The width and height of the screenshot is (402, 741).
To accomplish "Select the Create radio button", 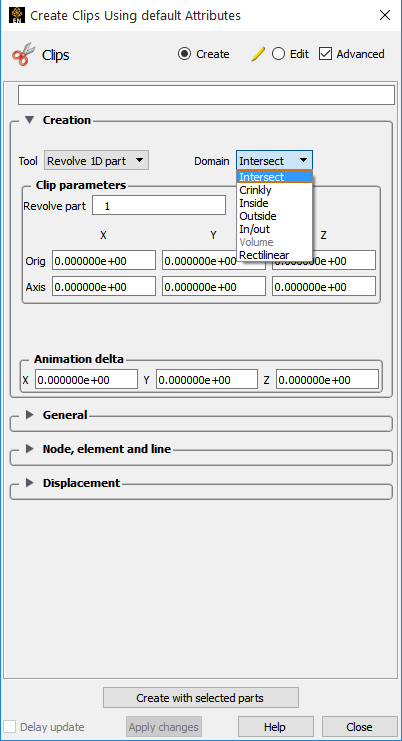I will [x=184, y=54].
